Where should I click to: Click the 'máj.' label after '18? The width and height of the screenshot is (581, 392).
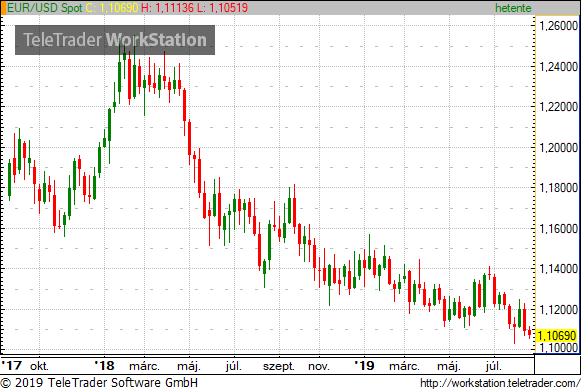[x=189, y=366]
